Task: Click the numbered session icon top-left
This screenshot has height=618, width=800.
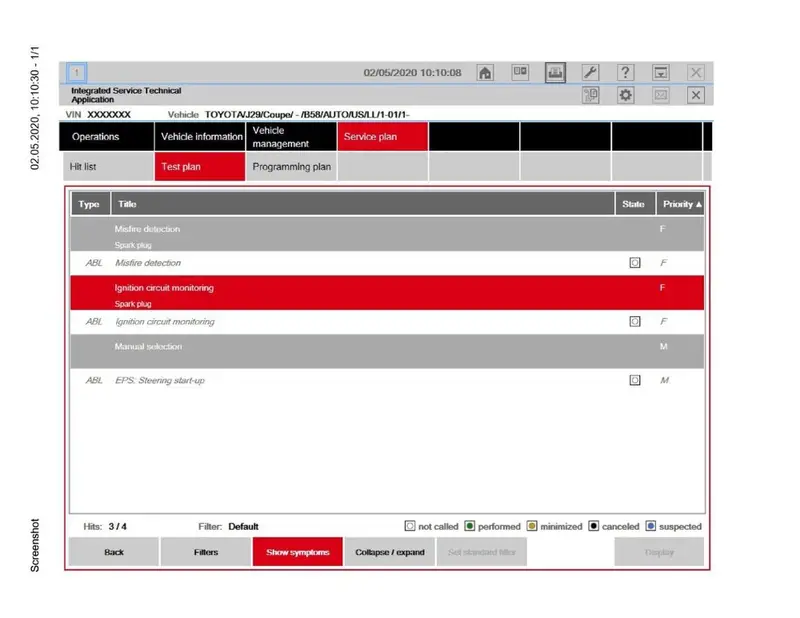Action: pos(77,72)
